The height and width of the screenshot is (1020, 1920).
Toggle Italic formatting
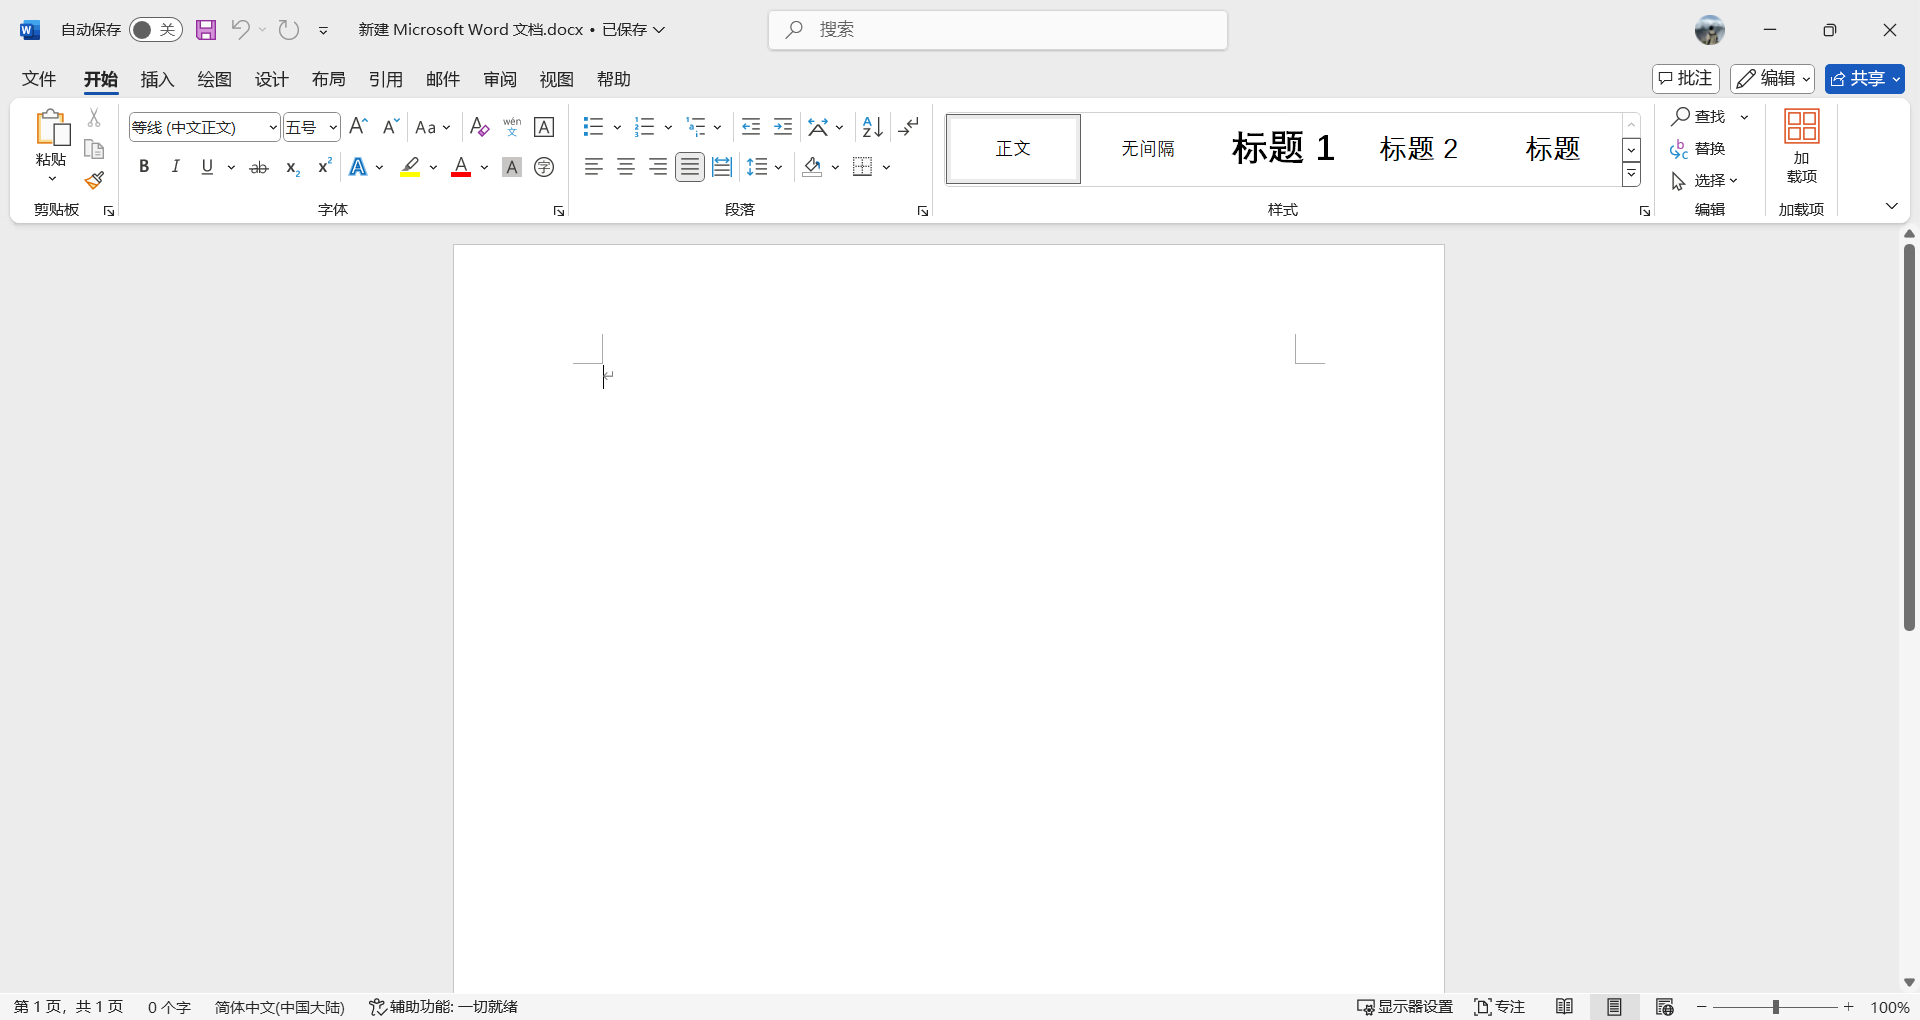[176, 167]
